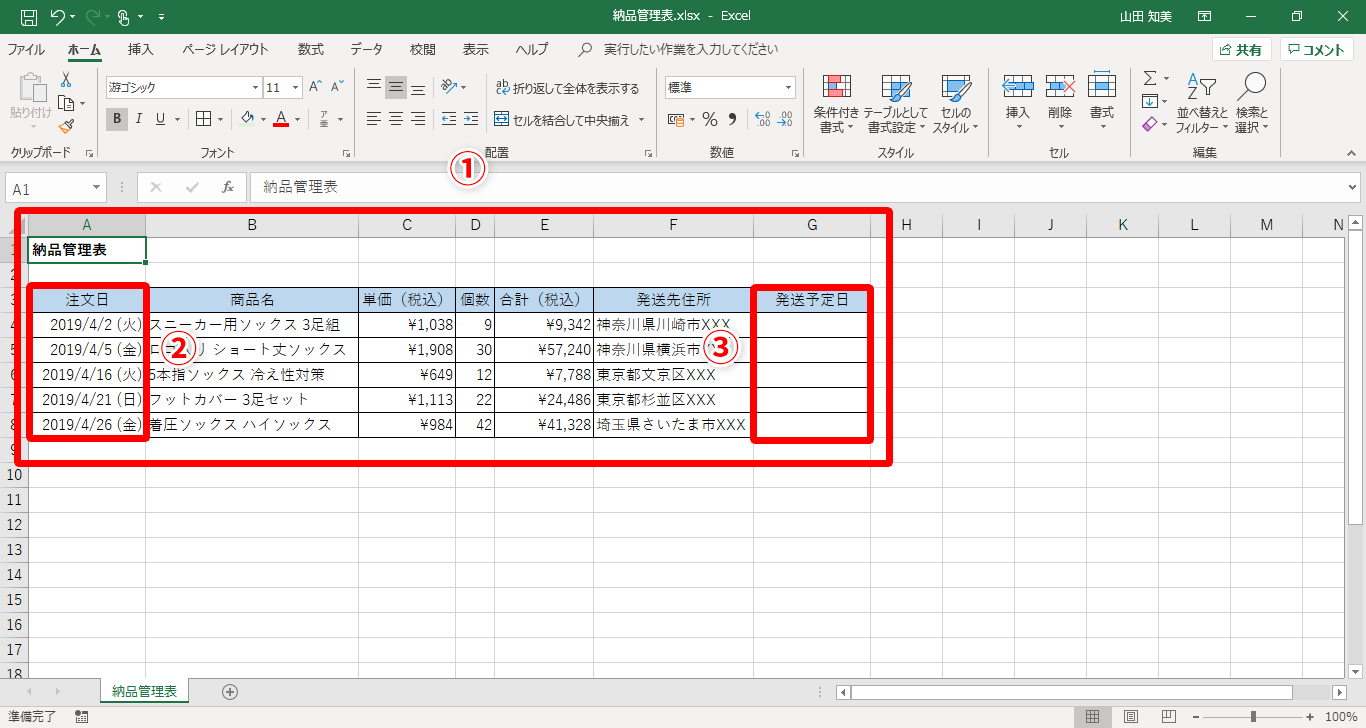Viewport: 1366px width, 728px height.
Task: Open 条件付き書式 conditional formatting
Action: click(836, 105)
